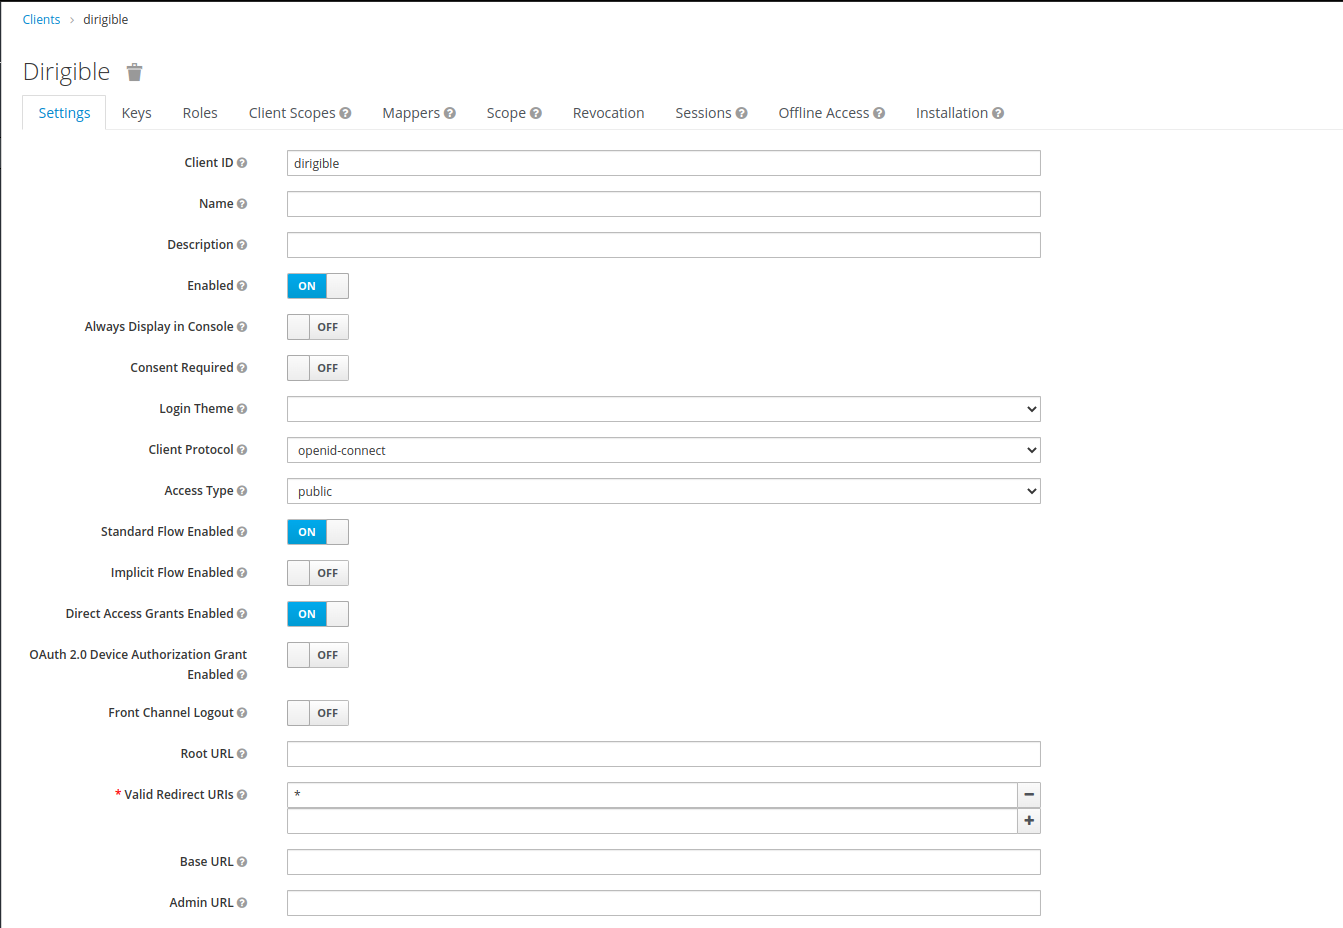Go to Clients breadcrumb link
This screenshot has height=928, width=1343.
(42, 19)
